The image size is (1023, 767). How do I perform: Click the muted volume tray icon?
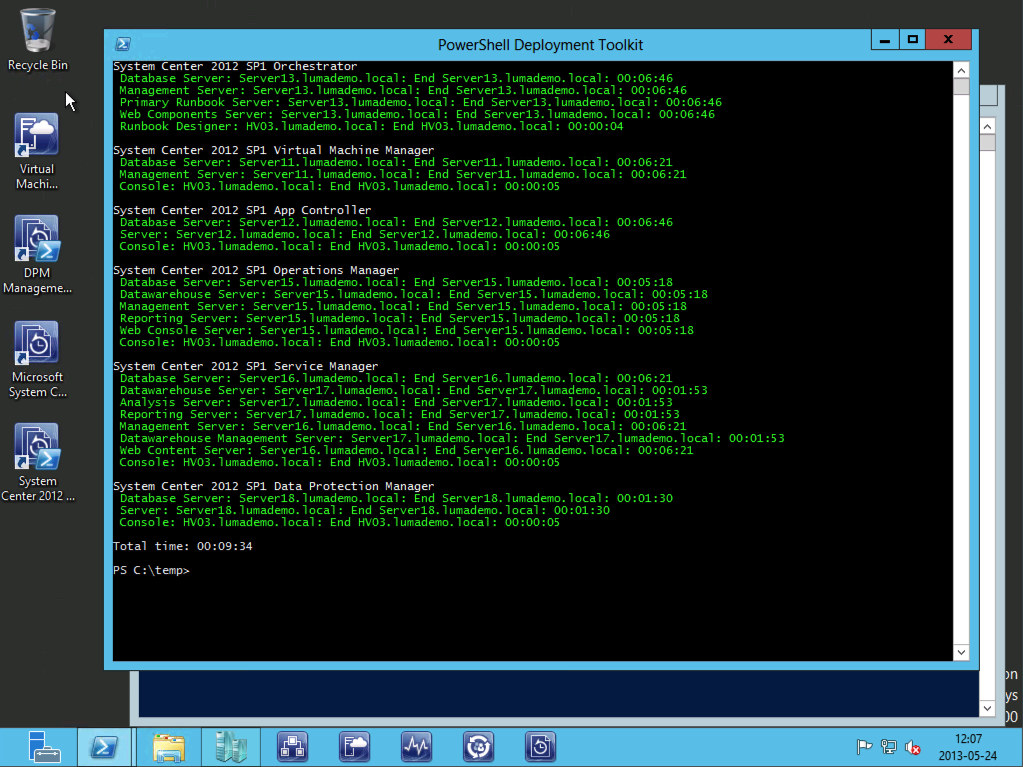point(913,747)
